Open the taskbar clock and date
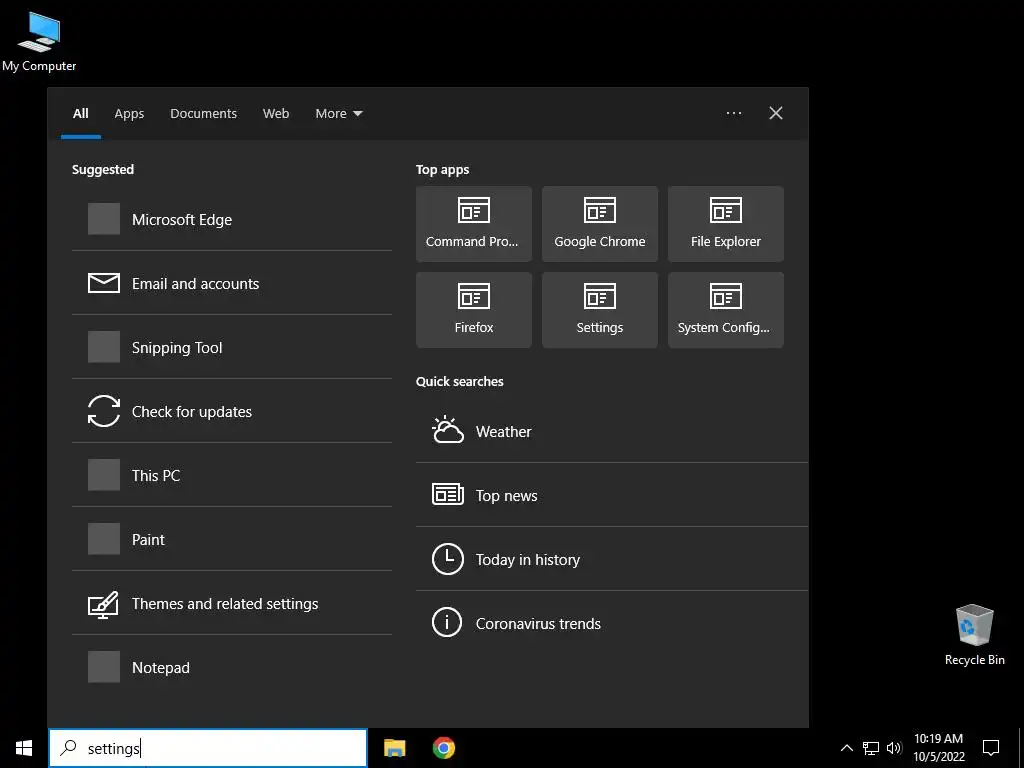Image resolution: width=1024 pixels, height=768 pixels. pyautogui.click(x=938, y=748)
